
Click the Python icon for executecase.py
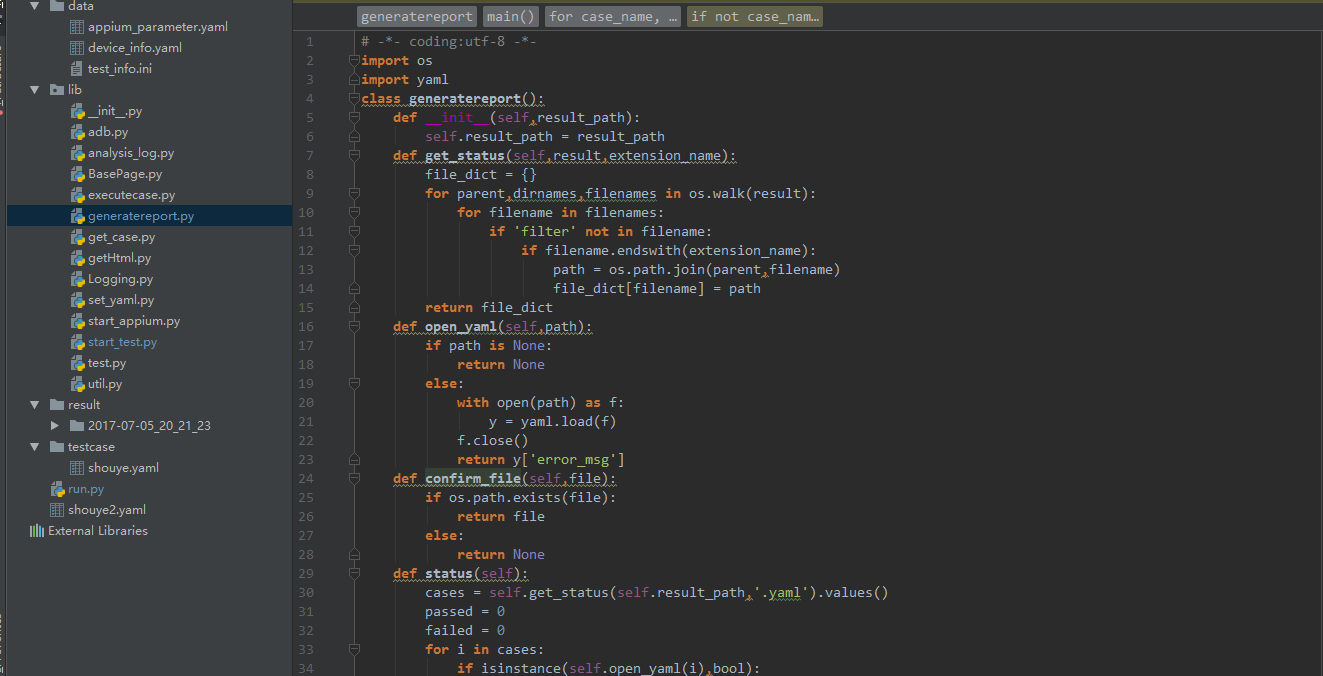point(78,195)
